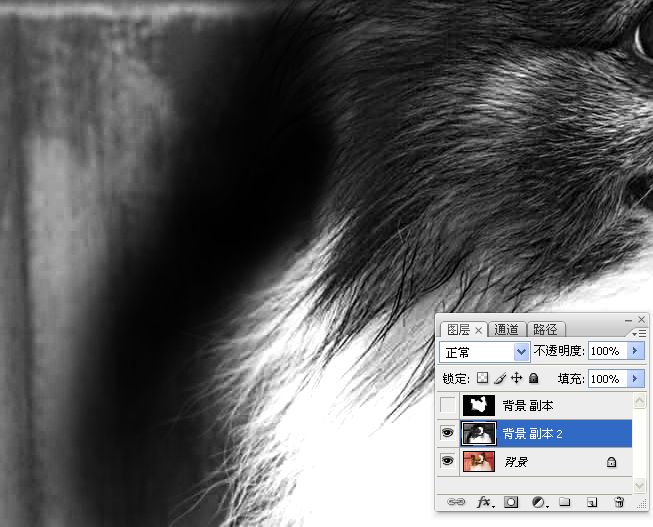Create a new layer group folder
The height and width of the screenshot is (527, 653).
coord(565,501)
